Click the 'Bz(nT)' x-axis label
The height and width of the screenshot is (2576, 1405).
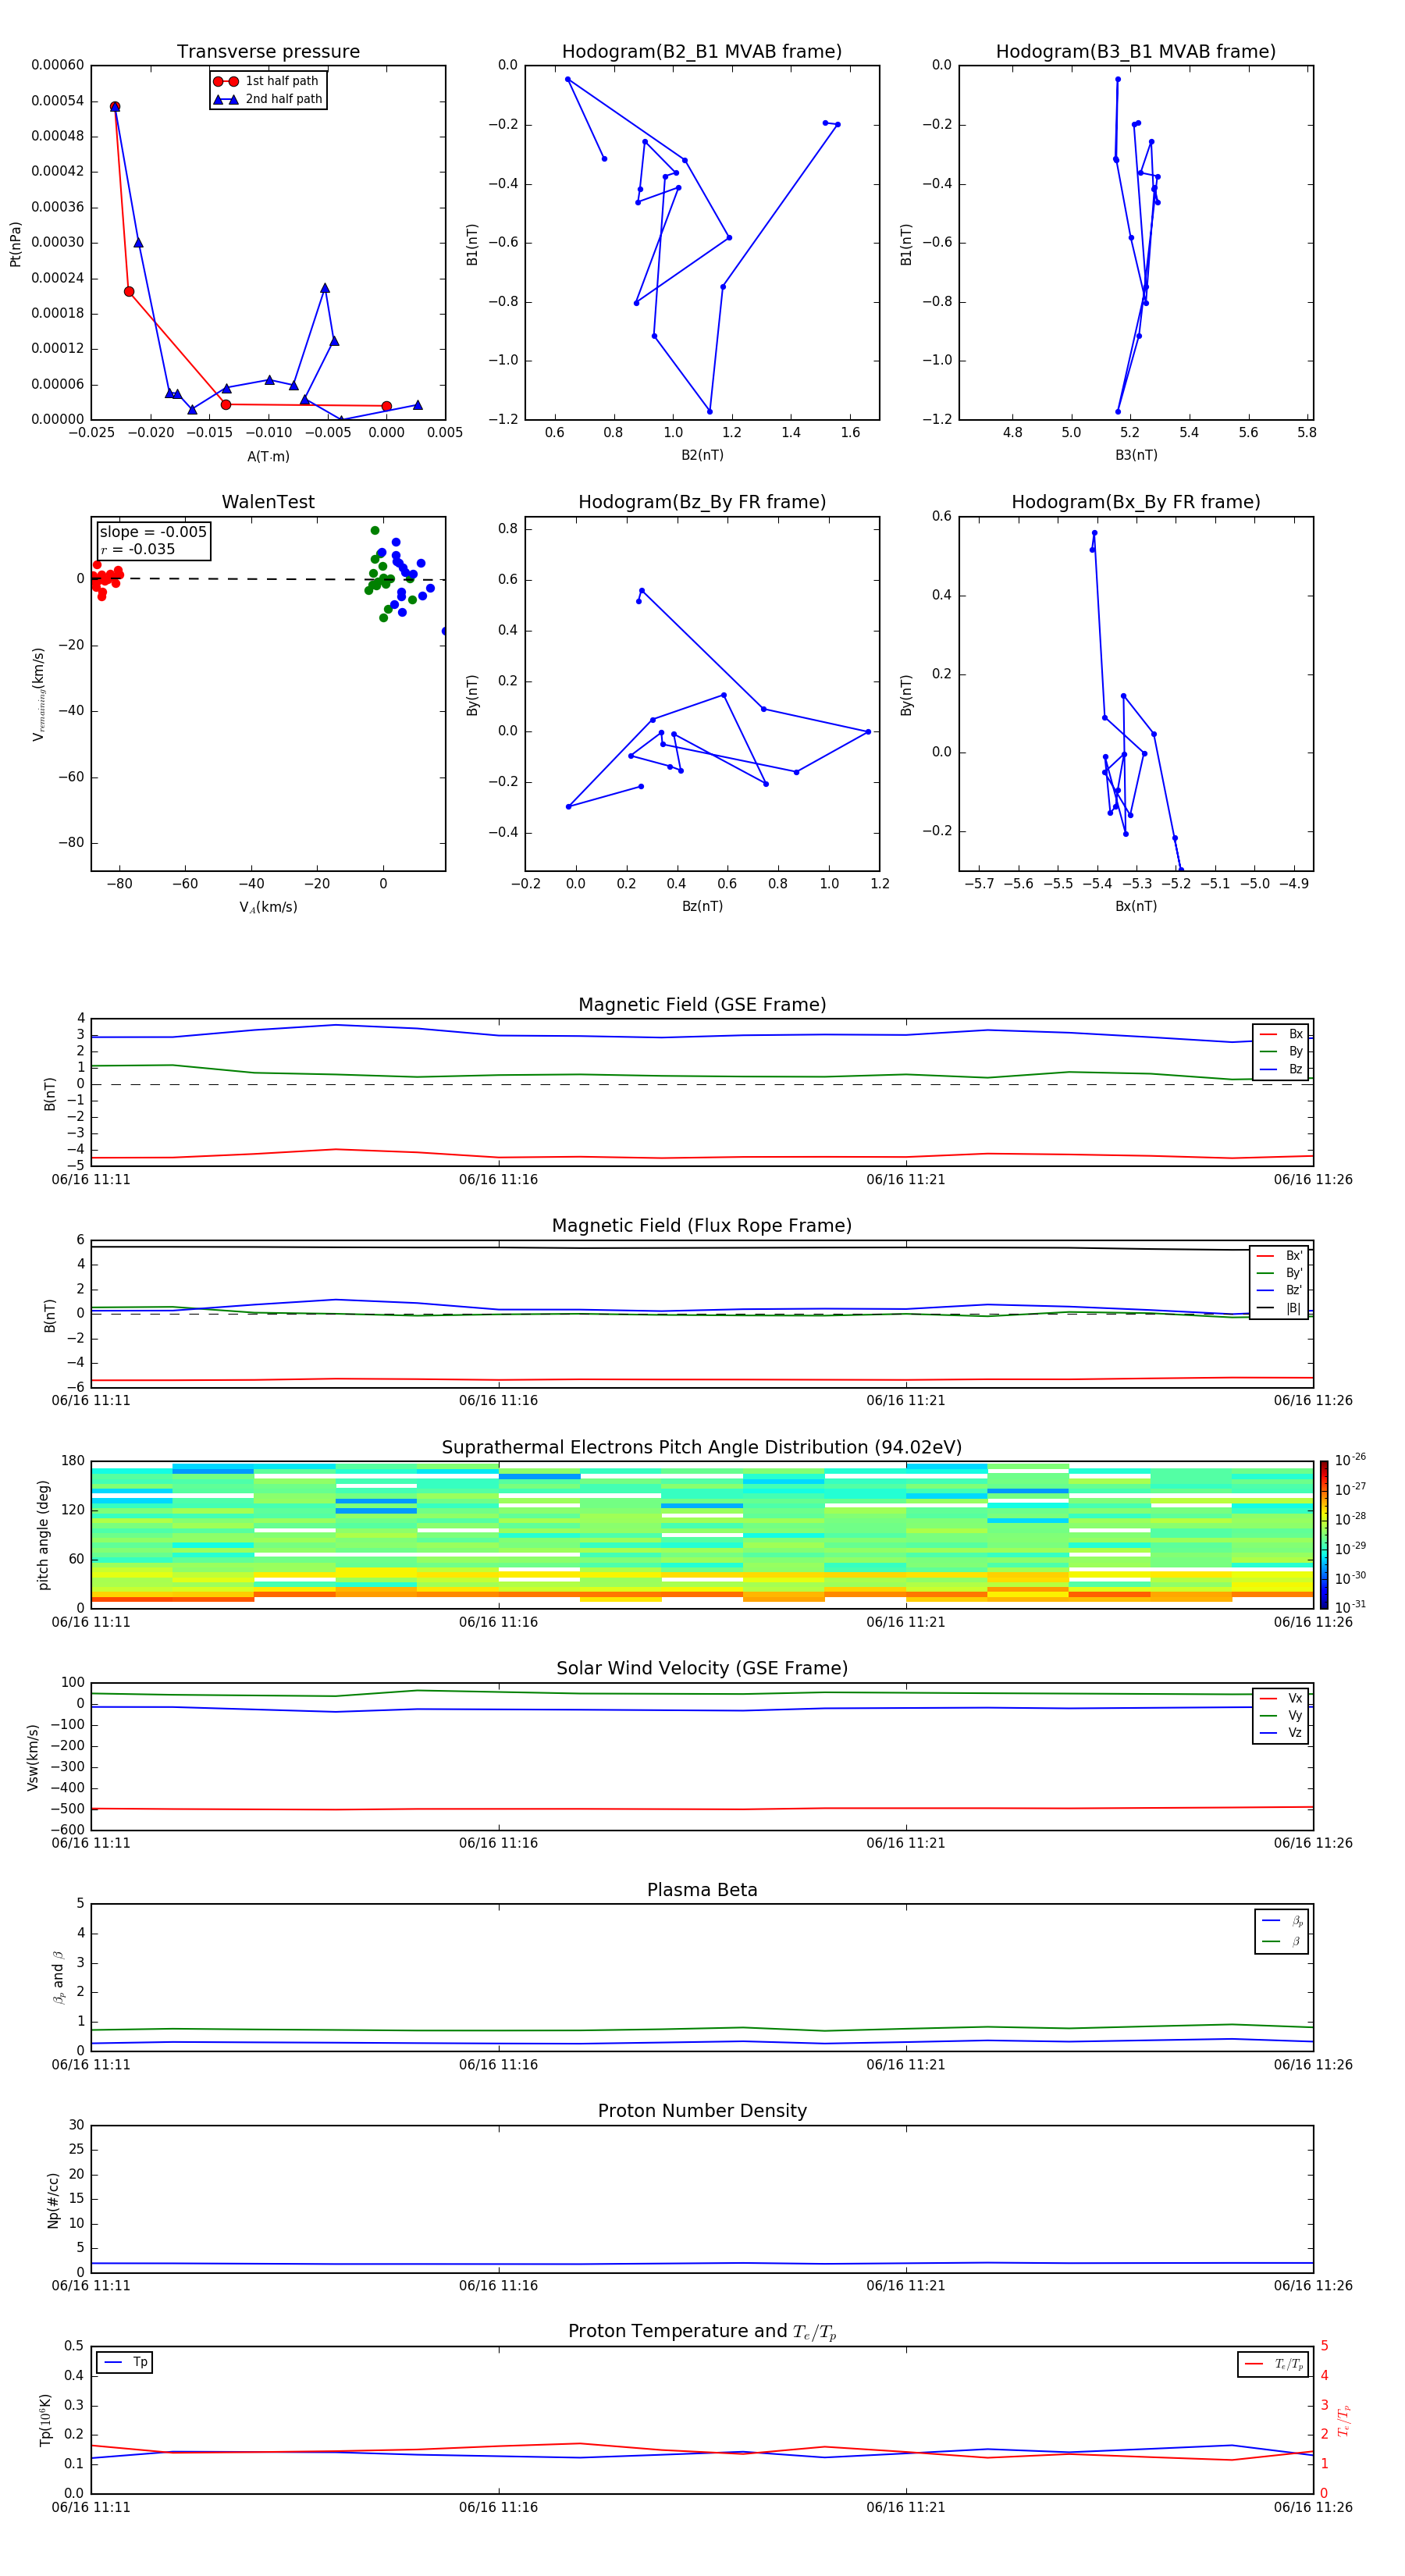pos(702,906)
